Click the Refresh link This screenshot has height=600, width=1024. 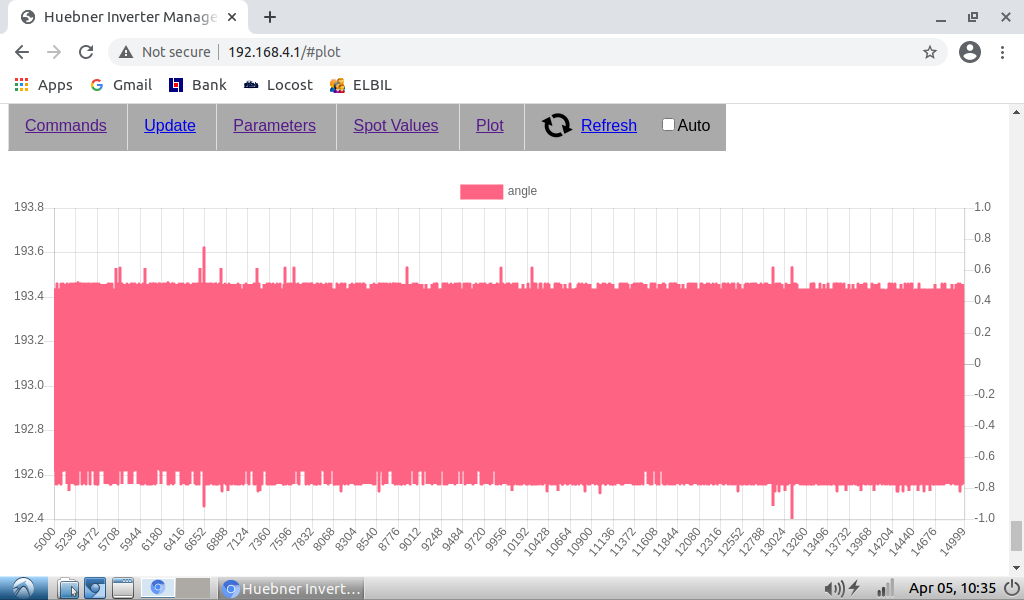608,125
